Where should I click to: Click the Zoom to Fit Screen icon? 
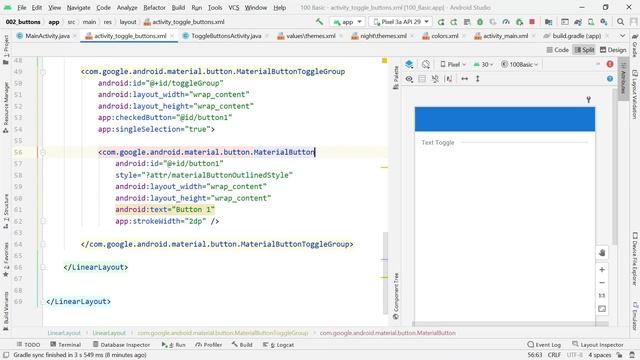tap(602, 309)
